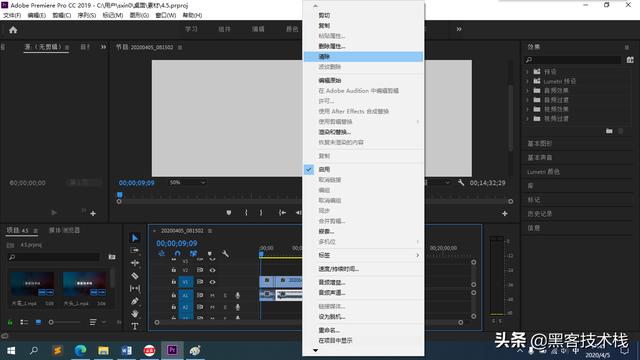The width and height of the screenshot is (640, 360).
Task: Choose 速度/持续时间... from the context menu
Action: [363, 269]
